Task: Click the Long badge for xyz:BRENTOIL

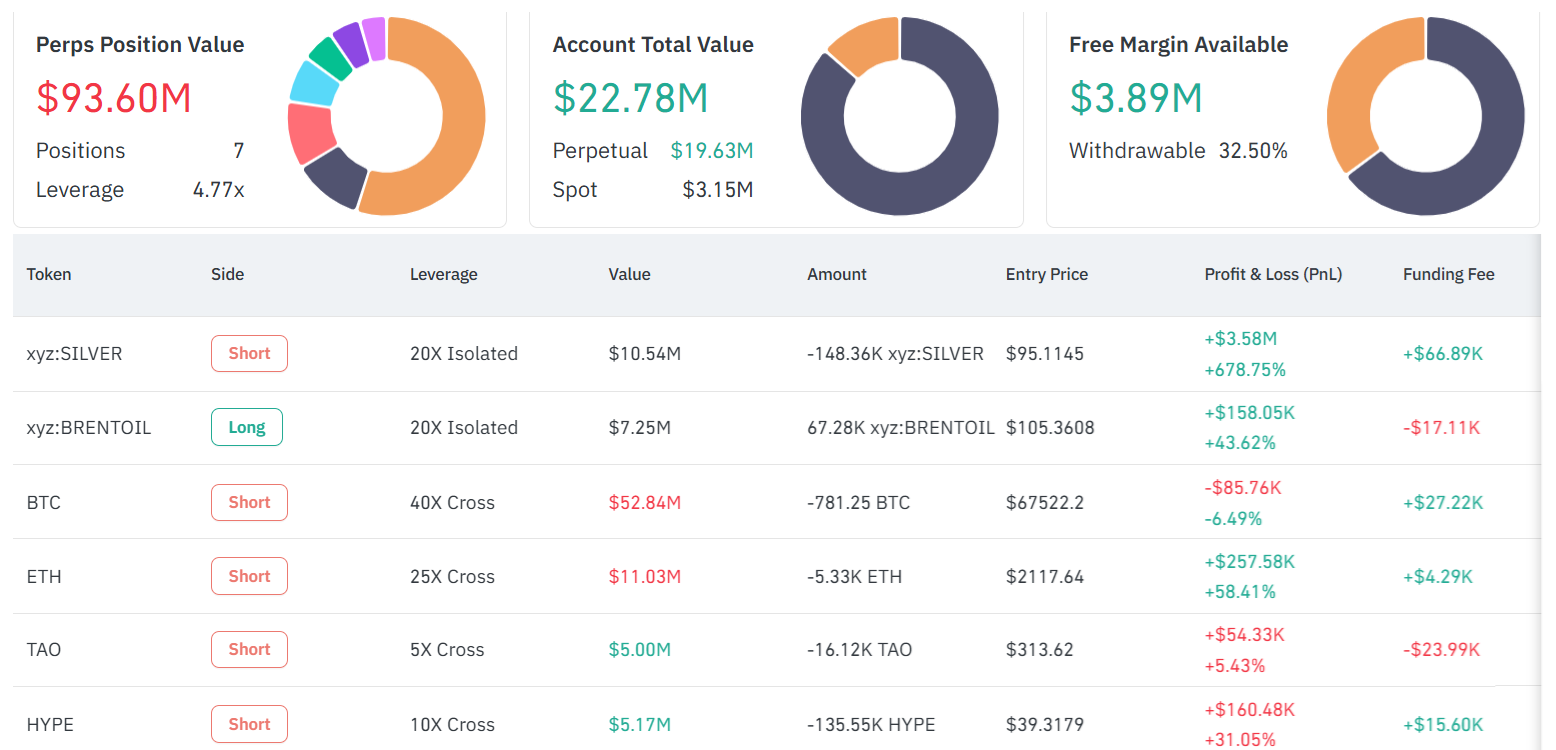Action: [247, 427]
